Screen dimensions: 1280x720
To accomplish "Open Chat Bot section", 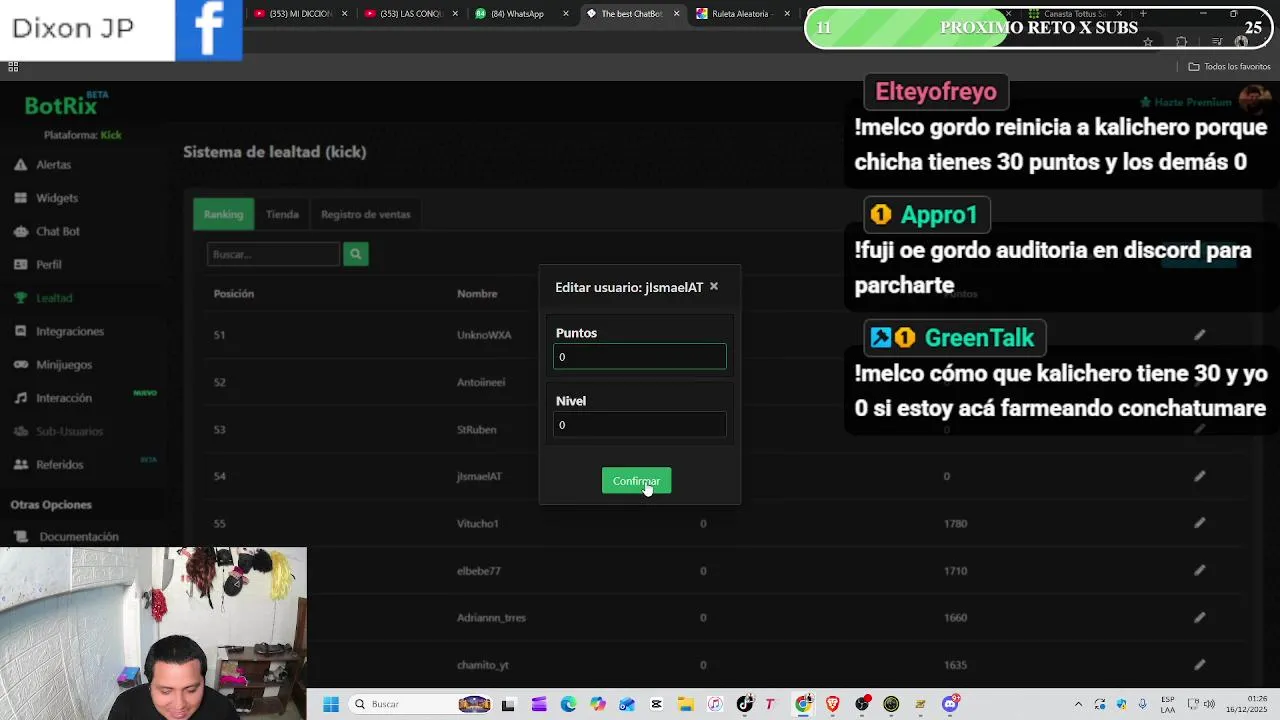I will point(46,231).
